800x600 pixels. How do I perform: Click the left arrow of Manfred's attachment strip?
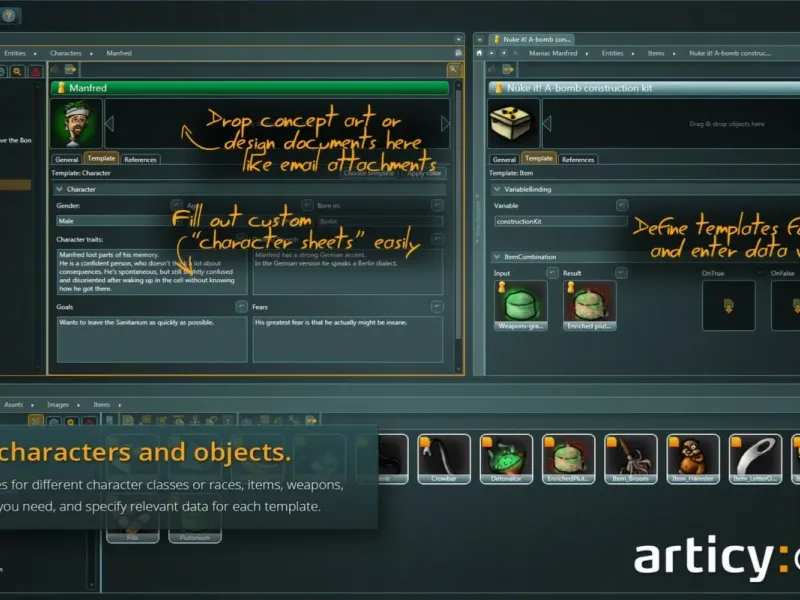109,123
